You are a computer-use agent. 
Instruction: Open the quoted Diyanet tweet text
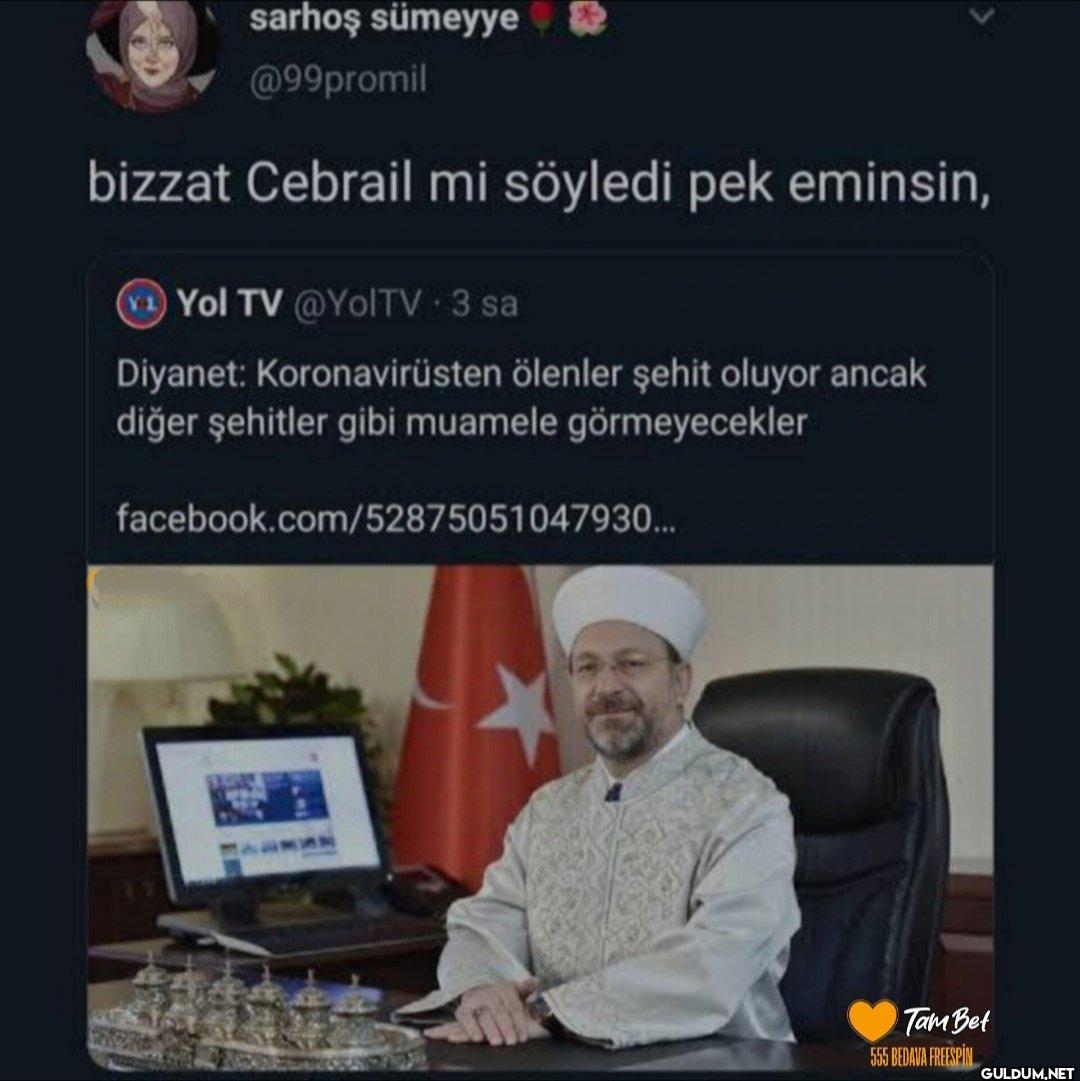point(521,398)
